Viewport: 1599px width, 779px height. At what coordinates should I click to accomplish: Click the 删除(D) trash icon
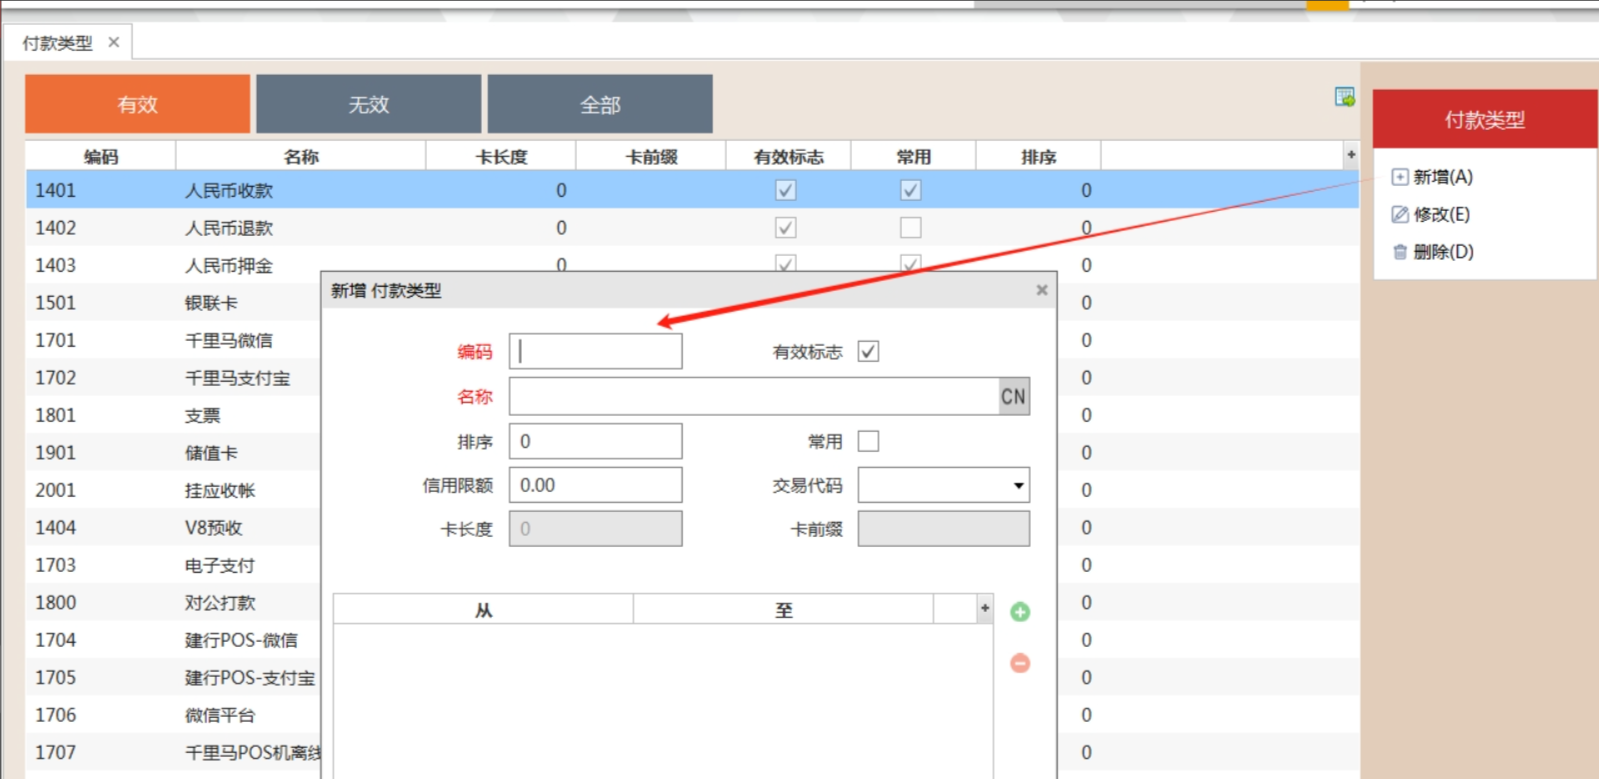pyautogui.click(x=1400, y=252)
